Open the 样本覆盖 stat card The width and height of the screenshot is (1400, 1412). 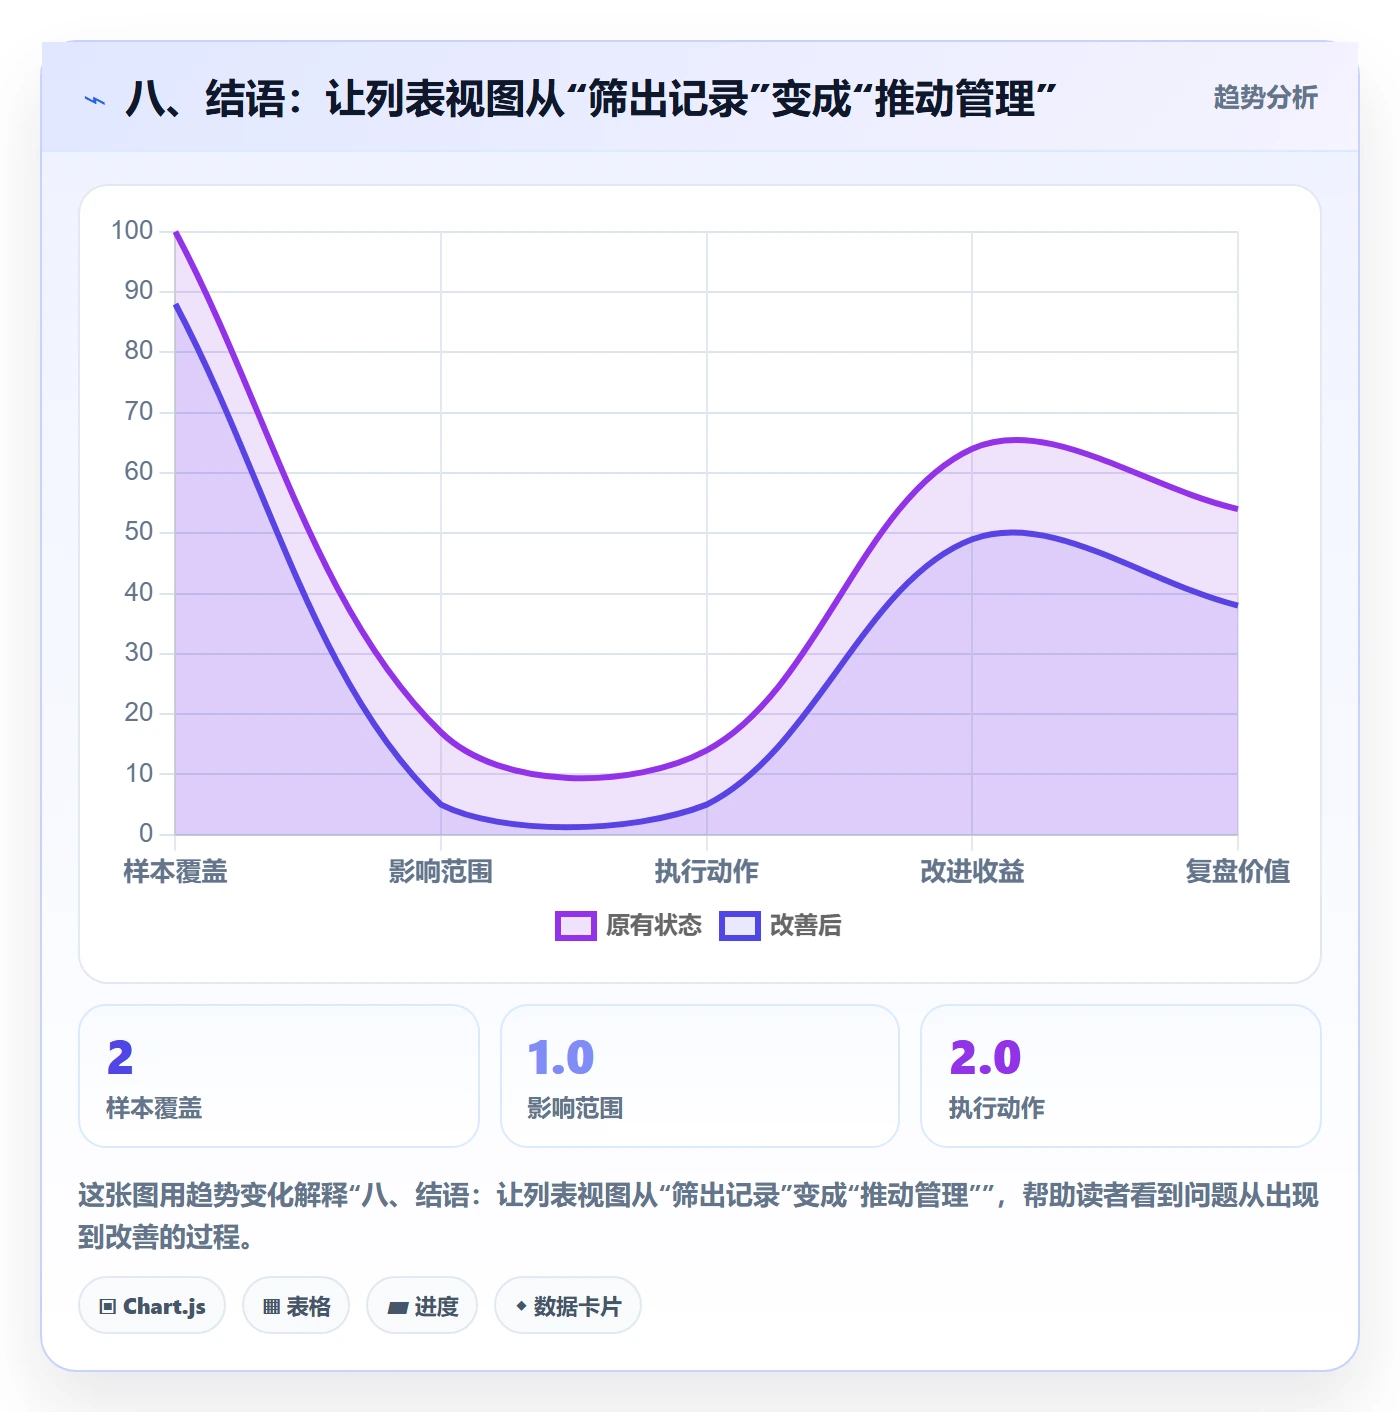pos(279,1076)
